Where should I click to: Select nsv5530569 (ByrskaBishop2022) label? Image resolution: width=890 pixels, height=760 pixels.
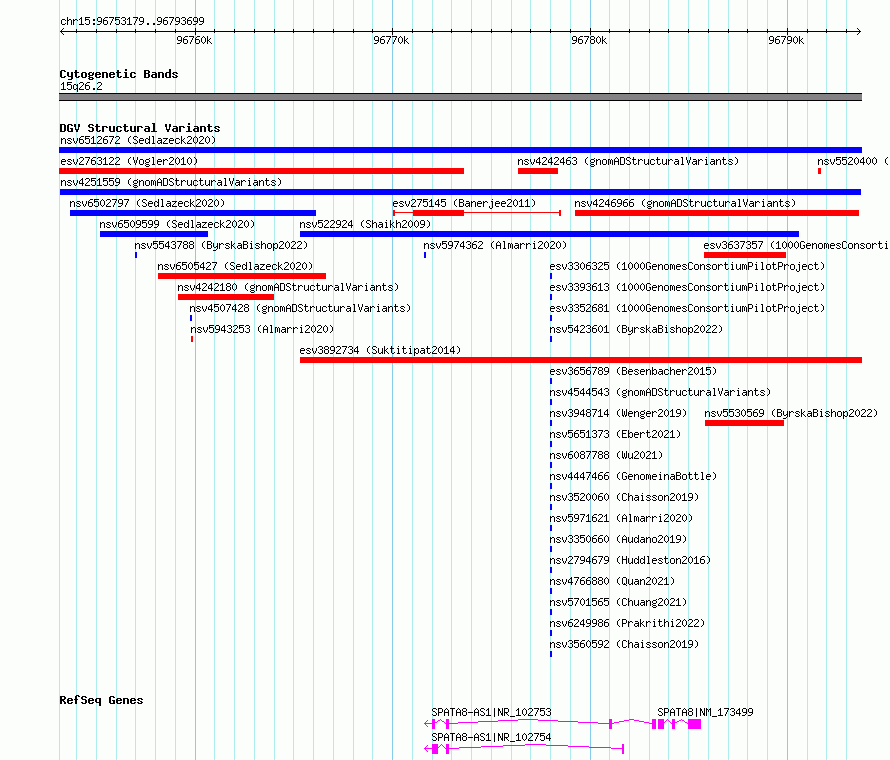coord(791,413)
